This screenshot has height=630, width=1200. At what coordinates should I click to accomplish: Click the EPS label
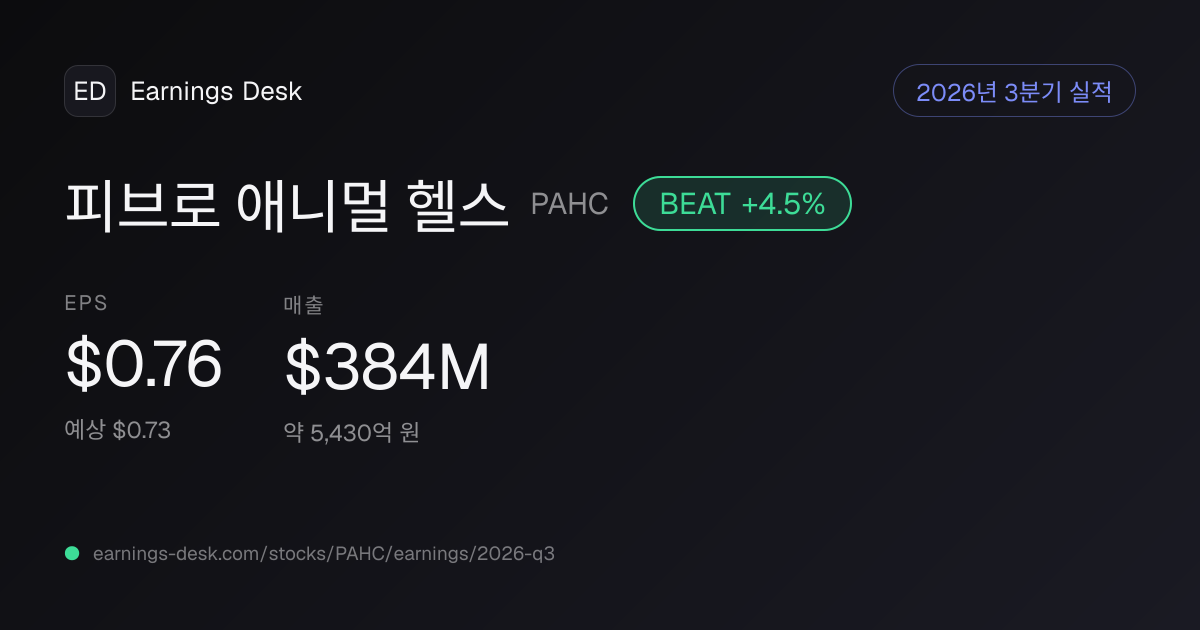(86, 303)
